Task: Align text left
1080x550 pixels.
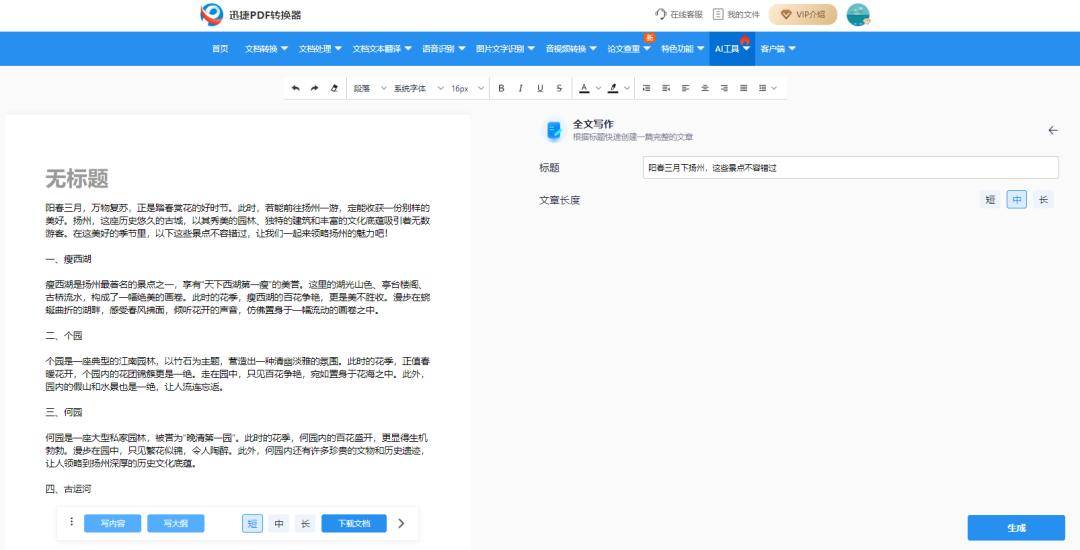Action: [685, 88]
